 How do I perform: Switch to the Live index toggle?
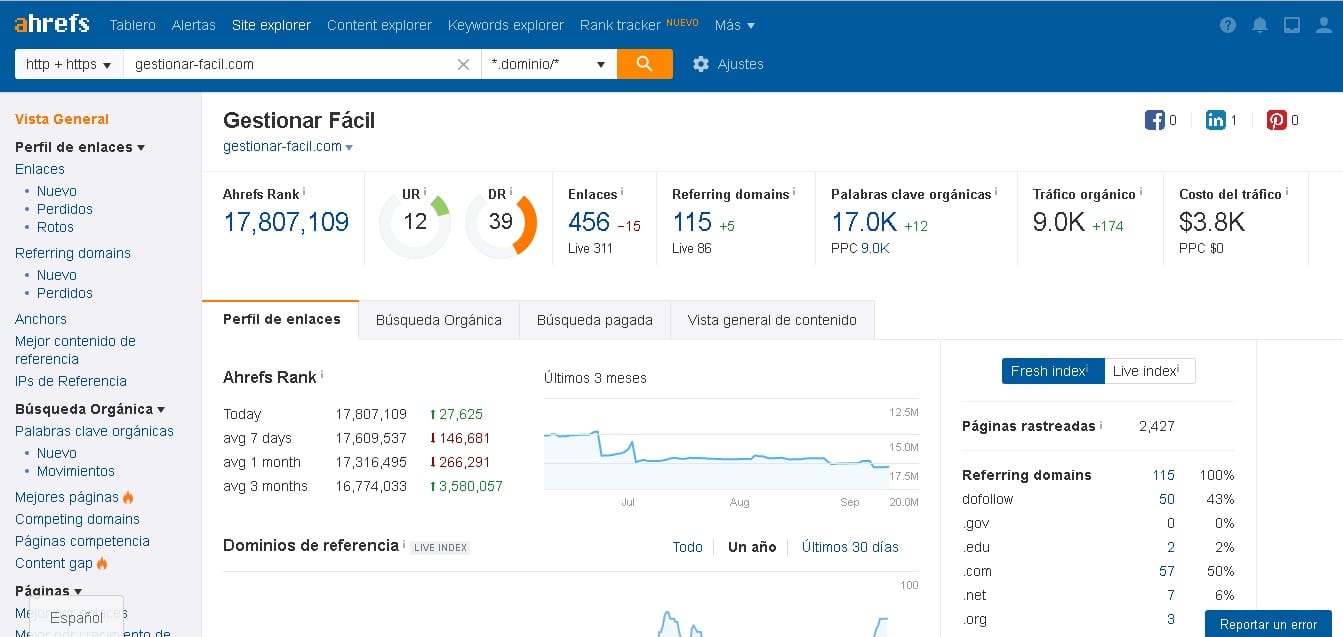(x=1150, y=371)
